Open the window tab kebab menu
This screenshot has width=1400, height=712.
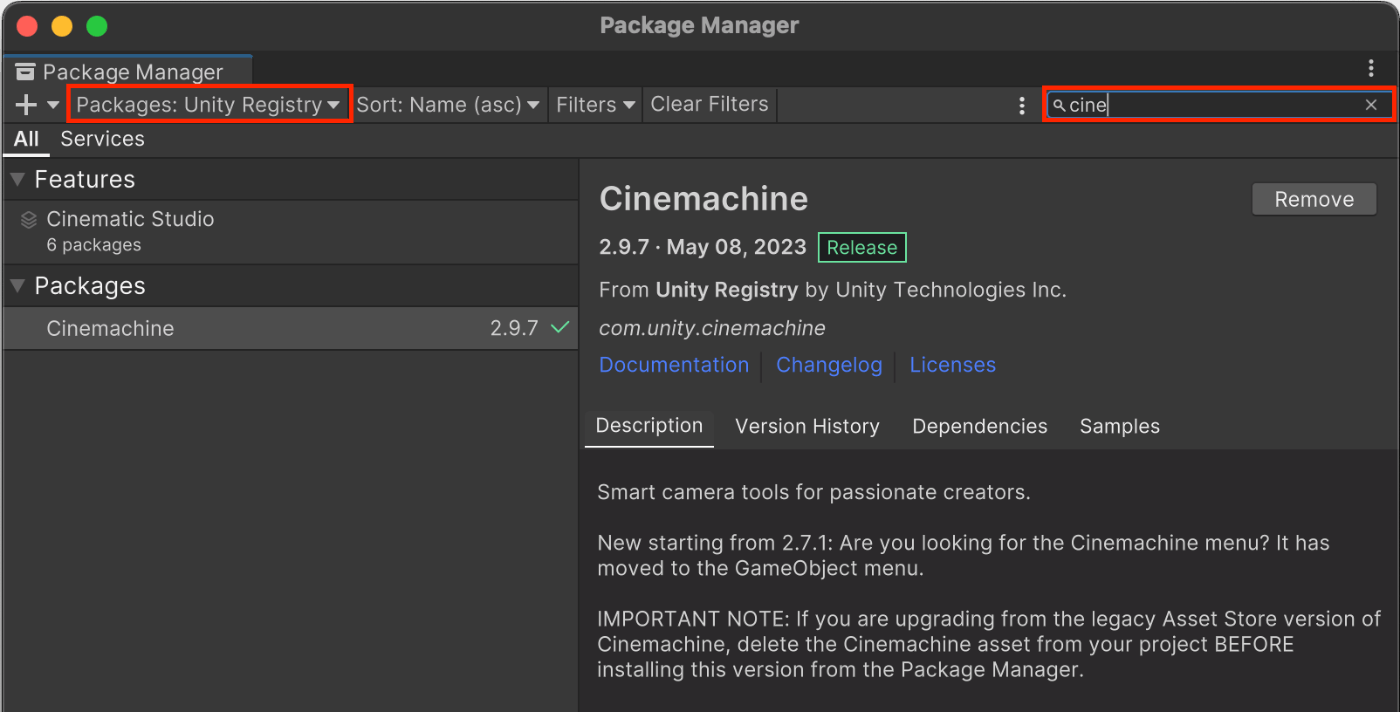[x=1371, y=69]
